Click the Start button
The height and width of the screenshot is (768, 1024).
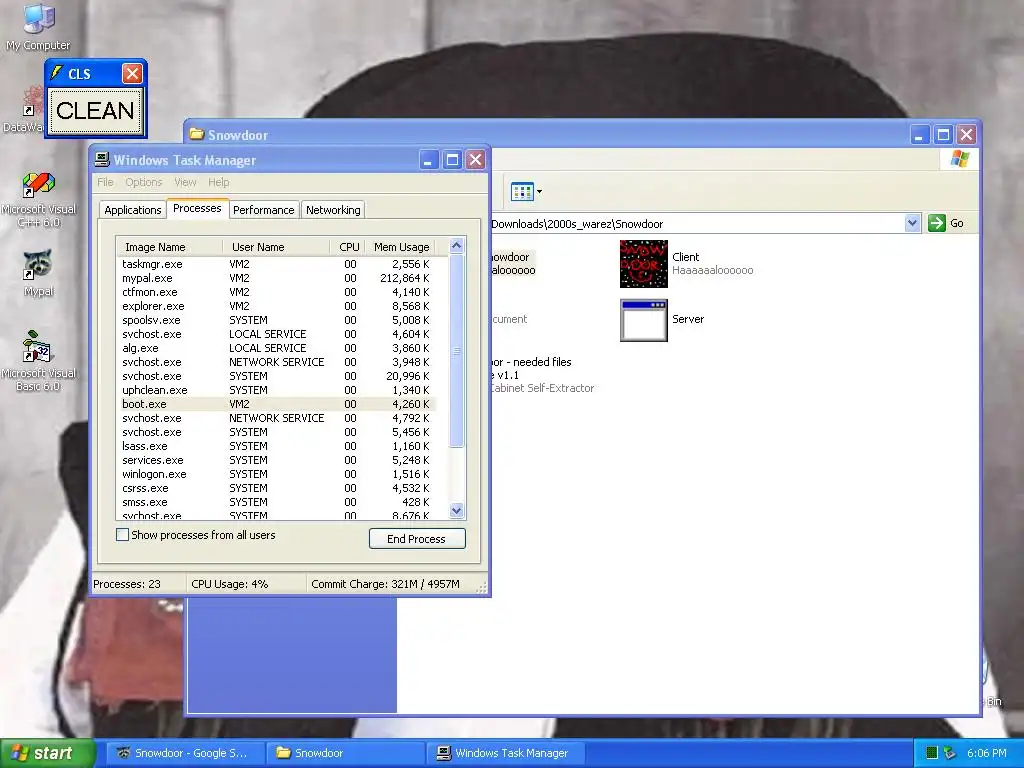[47, 753]
